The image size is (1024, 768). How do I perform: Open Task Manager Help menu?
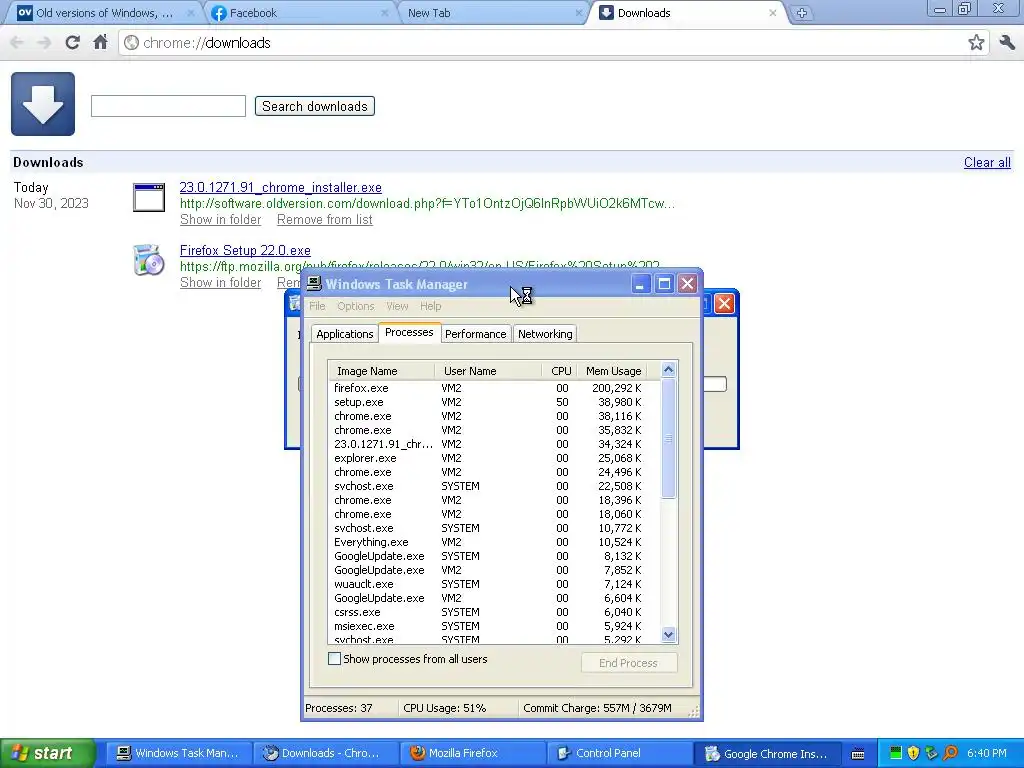430,306
